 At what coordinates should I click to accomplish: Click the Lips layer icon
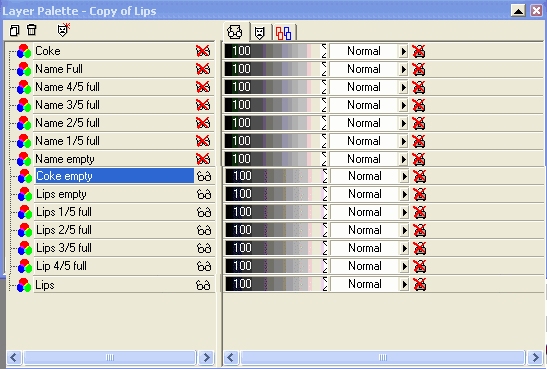click(x=24, y=285)
